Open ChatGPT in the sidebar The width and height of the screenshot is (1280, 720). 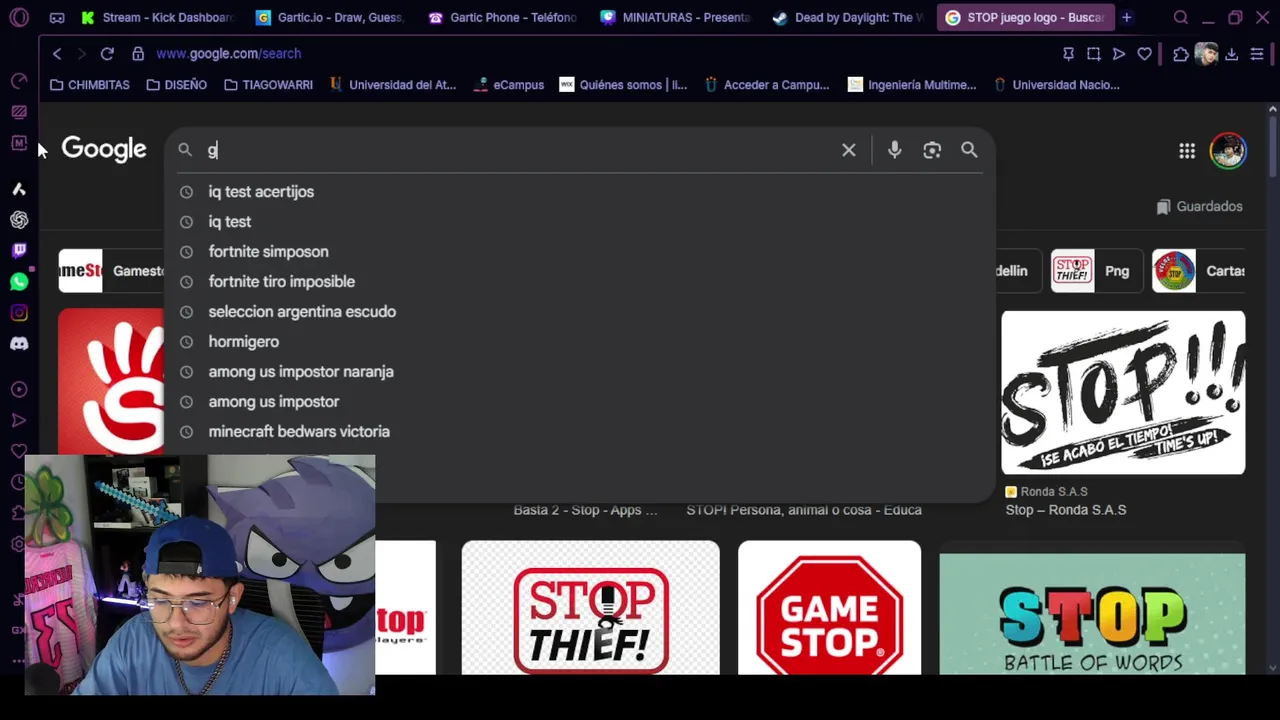tap(19, 220)
